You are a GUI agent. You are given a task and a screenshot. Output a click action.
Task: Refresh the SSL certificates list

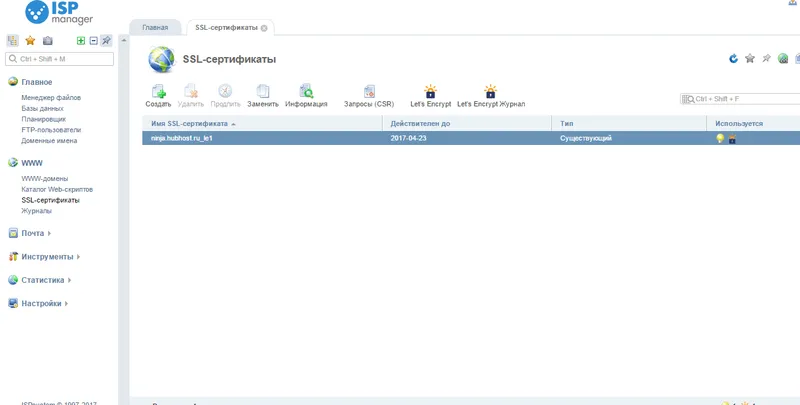[733, 59]
